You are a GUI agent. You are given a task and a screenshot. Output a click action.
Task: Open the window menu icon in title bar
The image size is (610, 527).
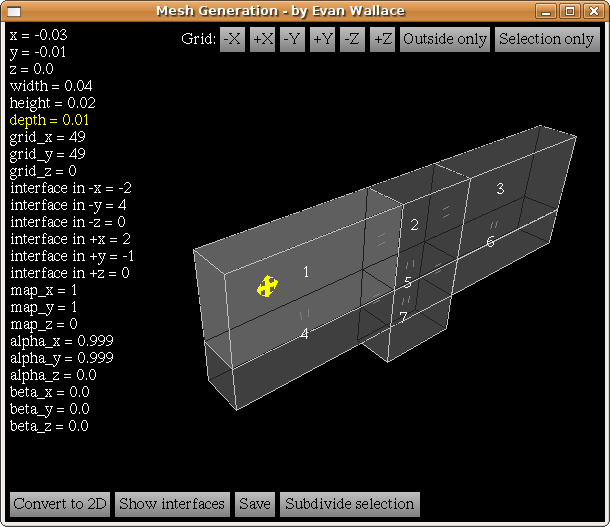pos(14,11)
